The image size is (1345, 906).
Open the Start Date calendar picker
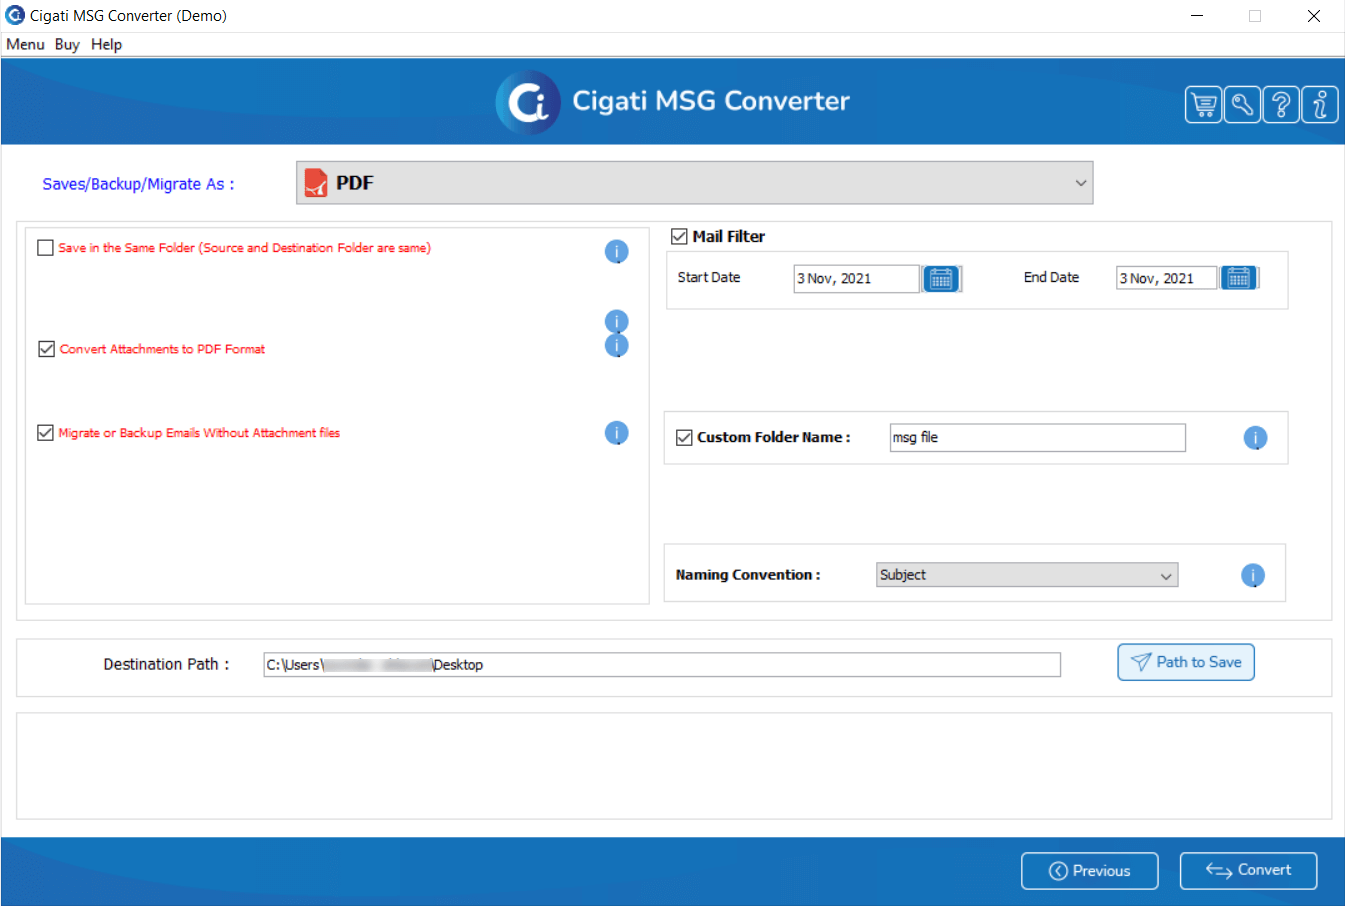click(x=941, y=279)
